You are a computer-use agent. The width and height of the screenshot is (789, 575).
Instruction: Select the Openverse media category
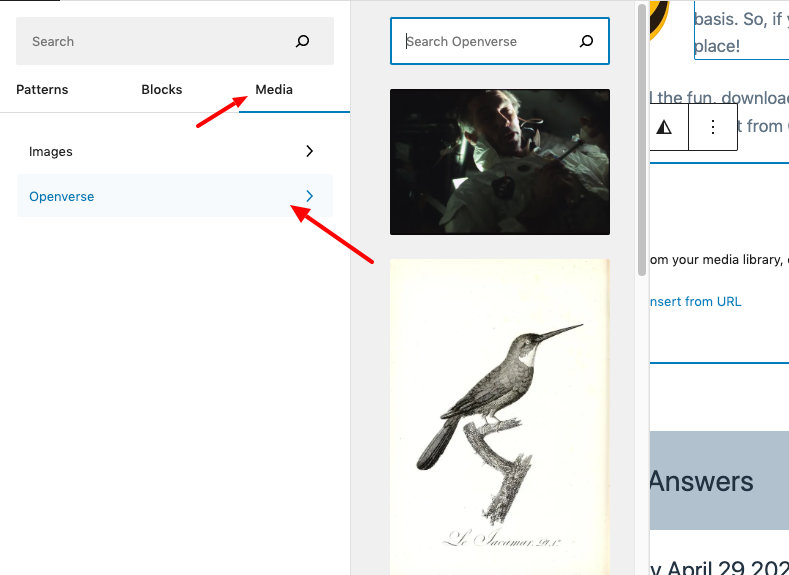(x=175, y=196)
